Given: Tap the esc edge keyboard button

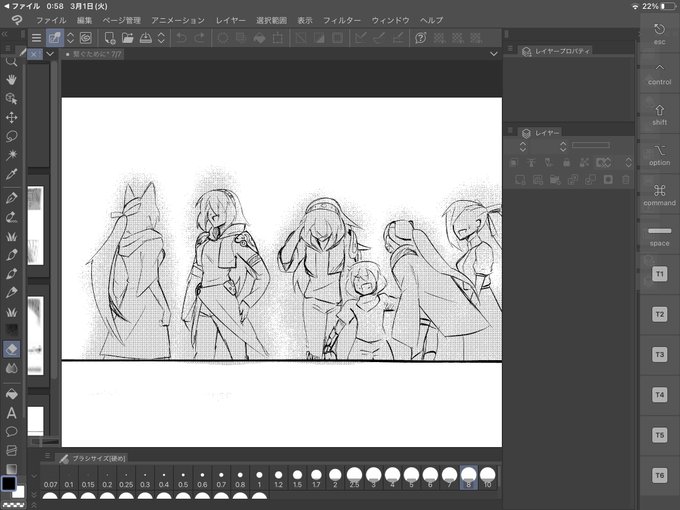Looking at the screenshot, I should pyautogui.click(x=659, y=34).
